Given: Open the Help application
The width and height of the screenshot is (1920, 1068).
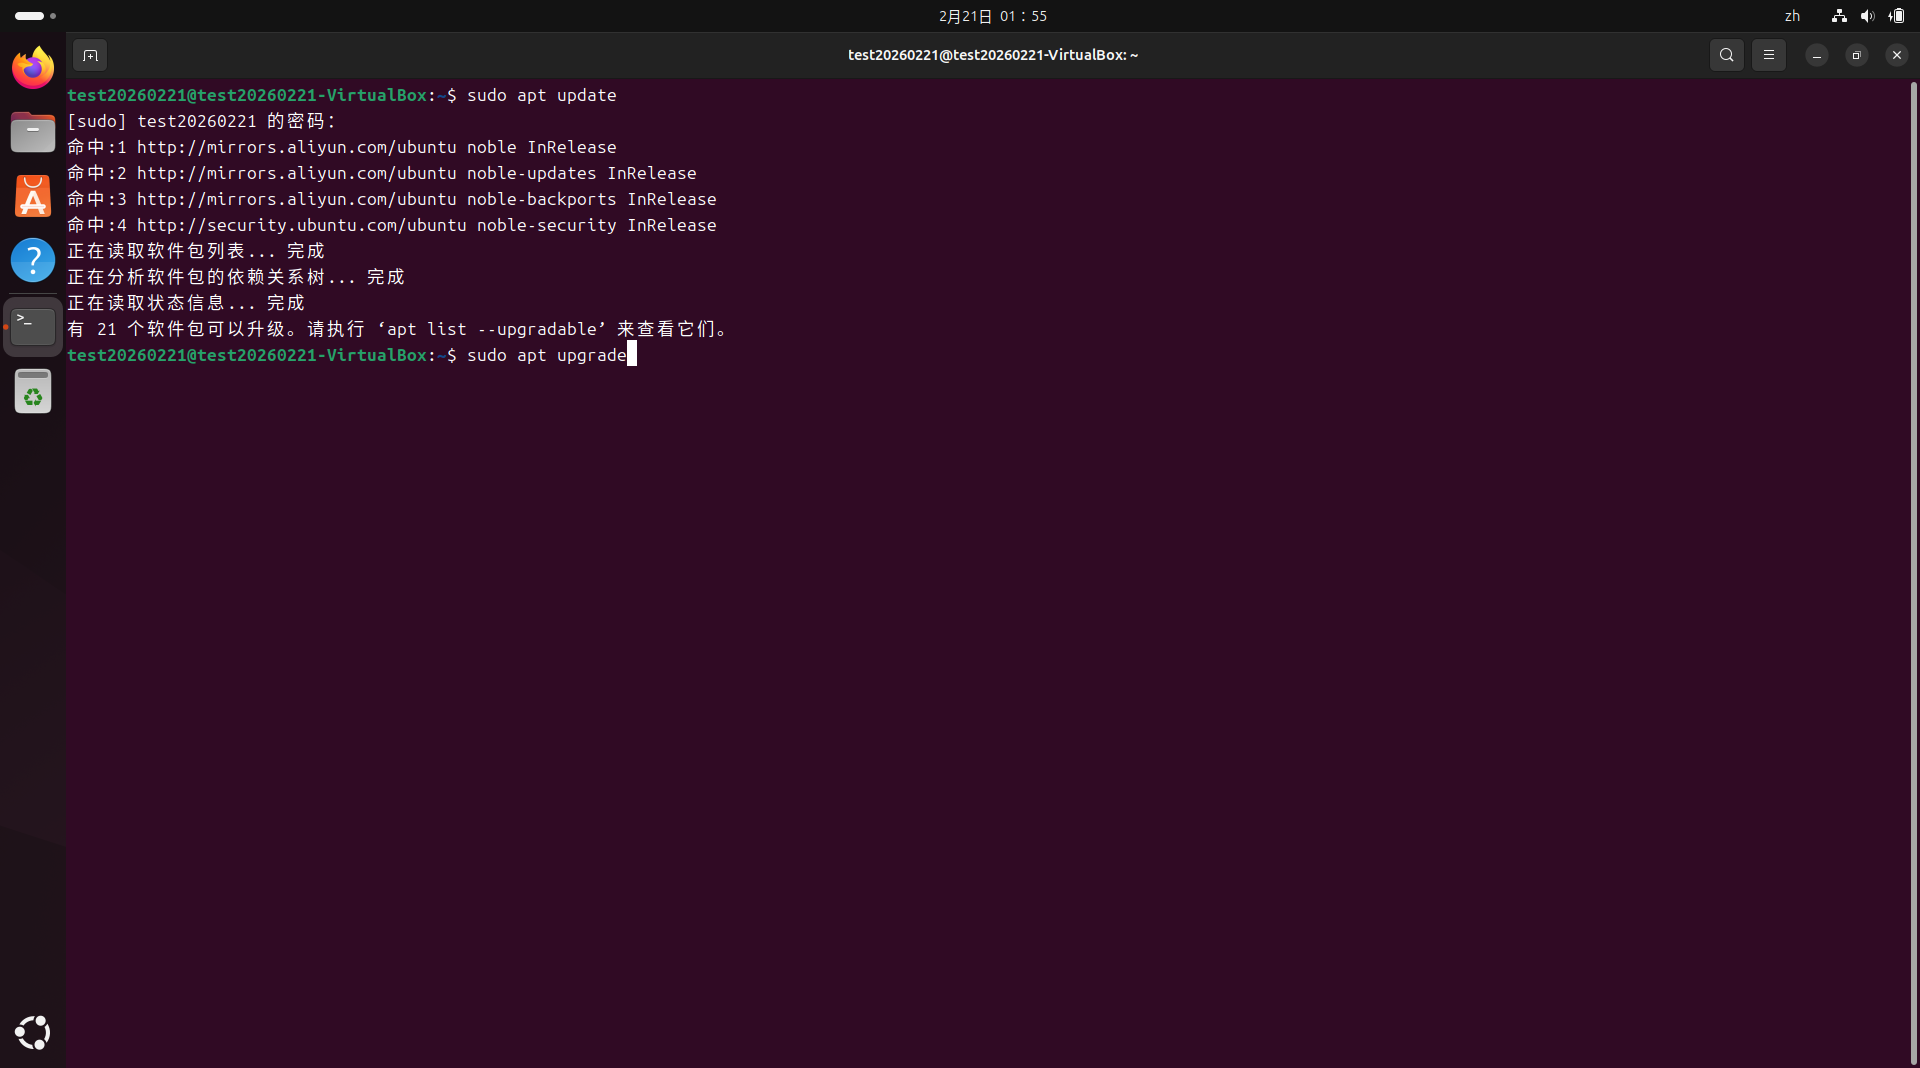Looking at the screenshot, I should point(33,260).
